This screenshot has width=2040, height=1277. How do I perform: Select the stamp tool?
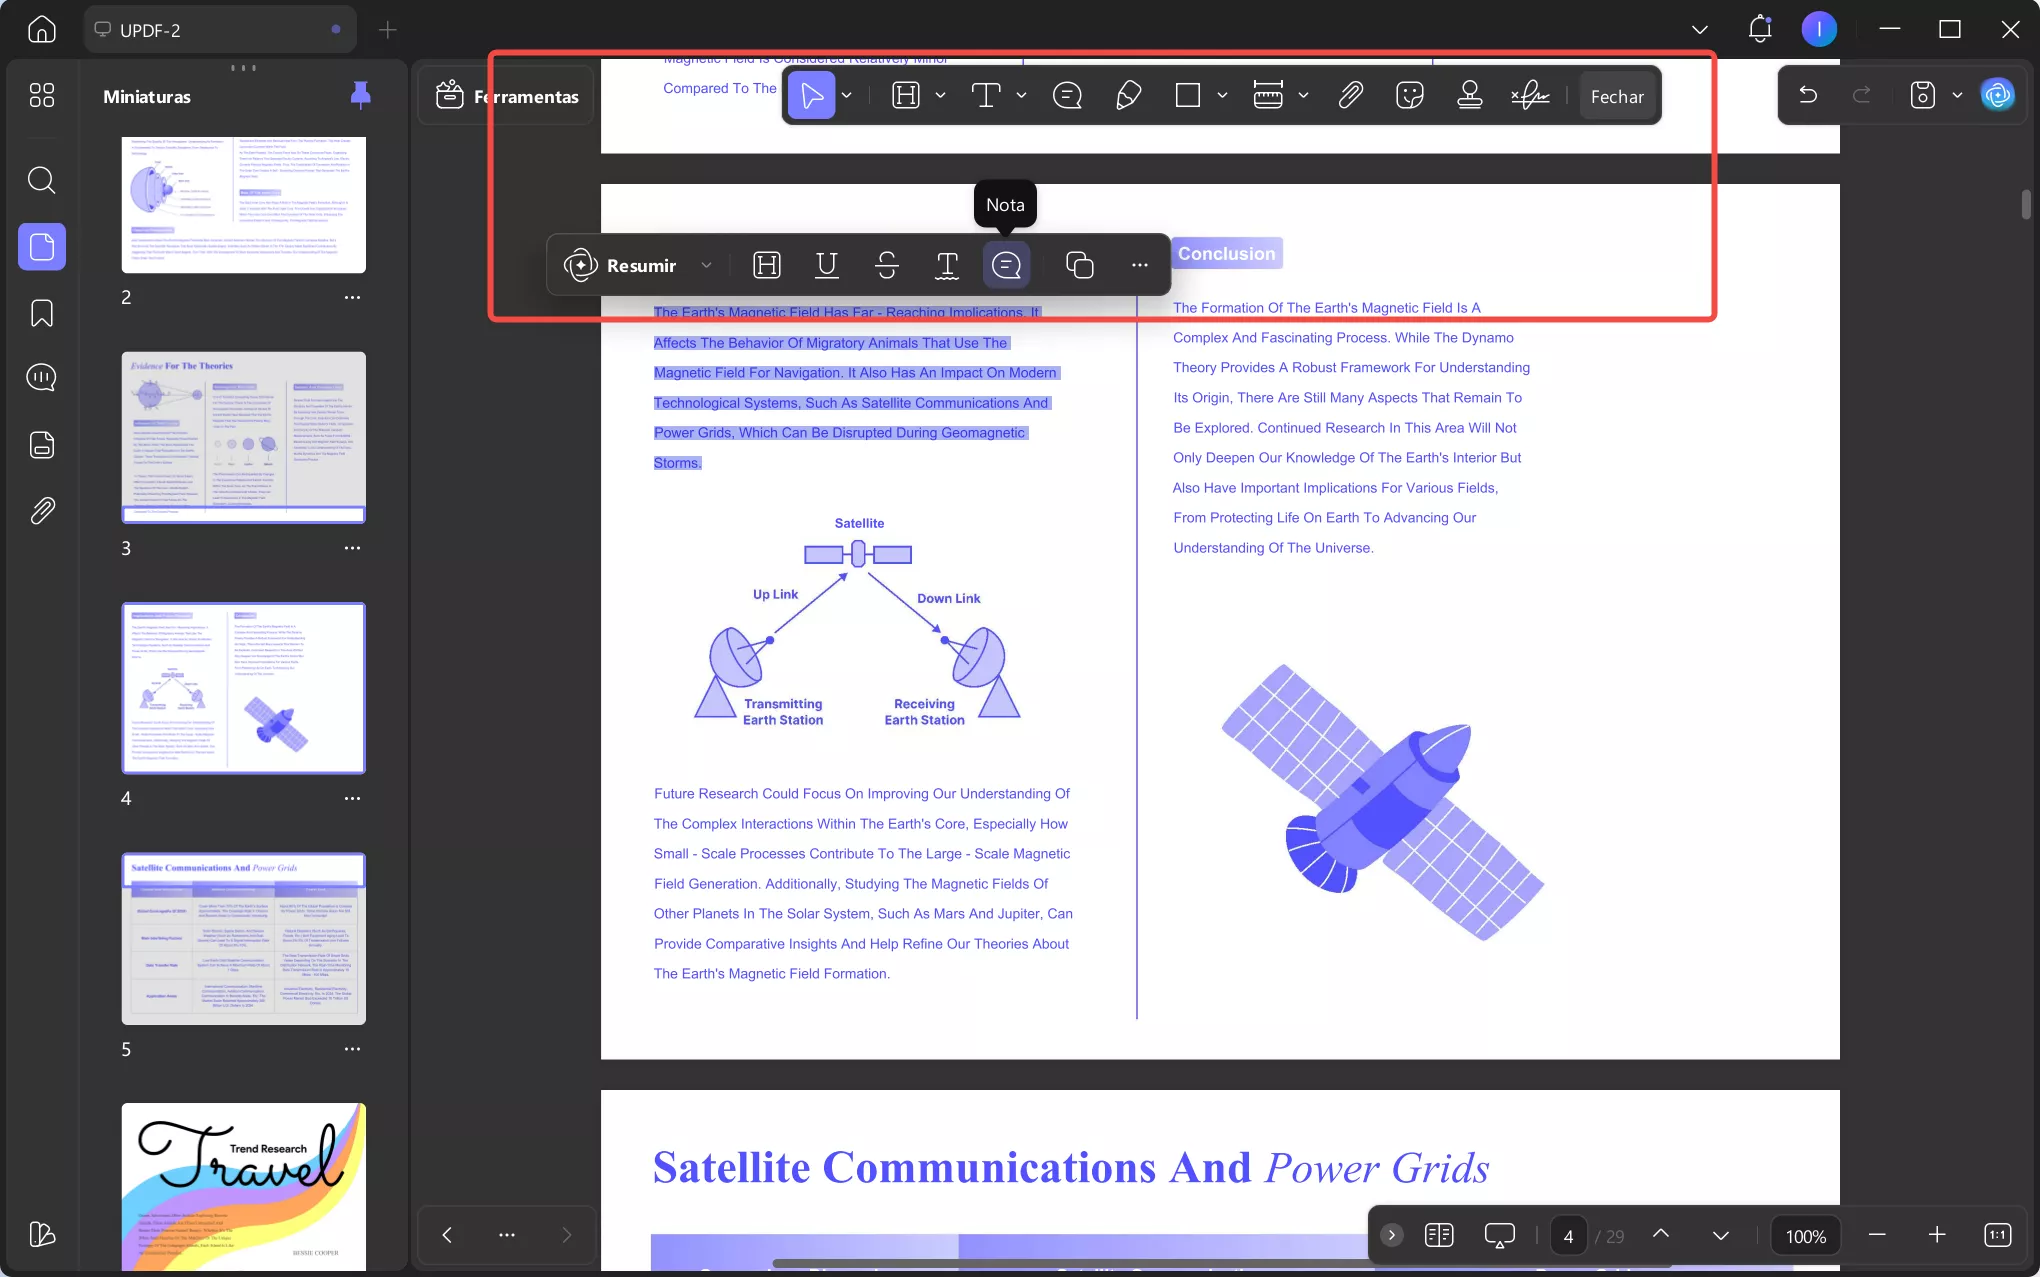tap(1469, 96)
